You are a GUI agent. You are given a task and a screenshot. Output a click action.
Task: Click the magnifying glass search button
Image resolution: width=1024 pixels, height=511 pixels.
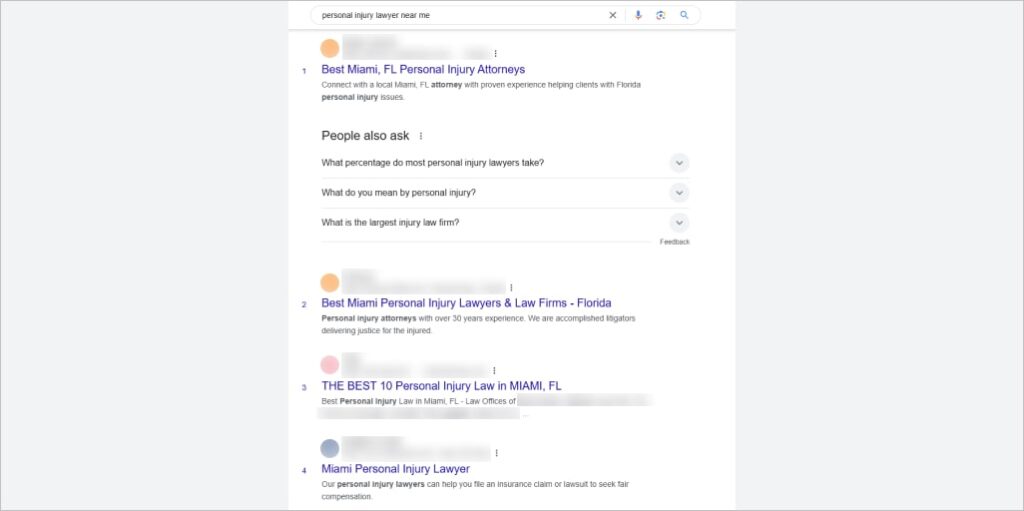click(x=684, y=15)
